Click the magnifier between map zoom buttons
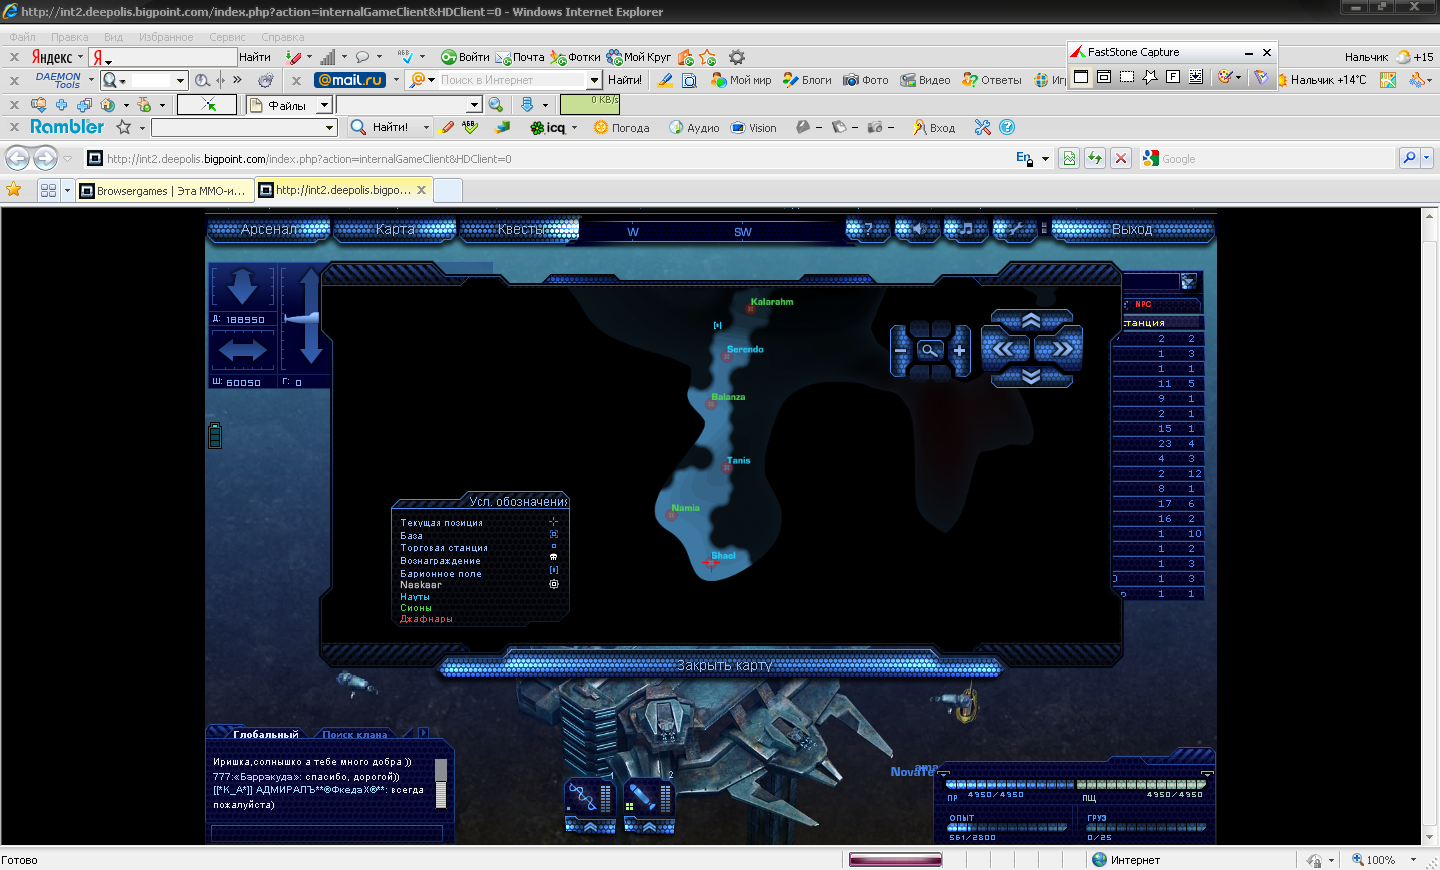1440x870 pixels. tap(930, 350)
